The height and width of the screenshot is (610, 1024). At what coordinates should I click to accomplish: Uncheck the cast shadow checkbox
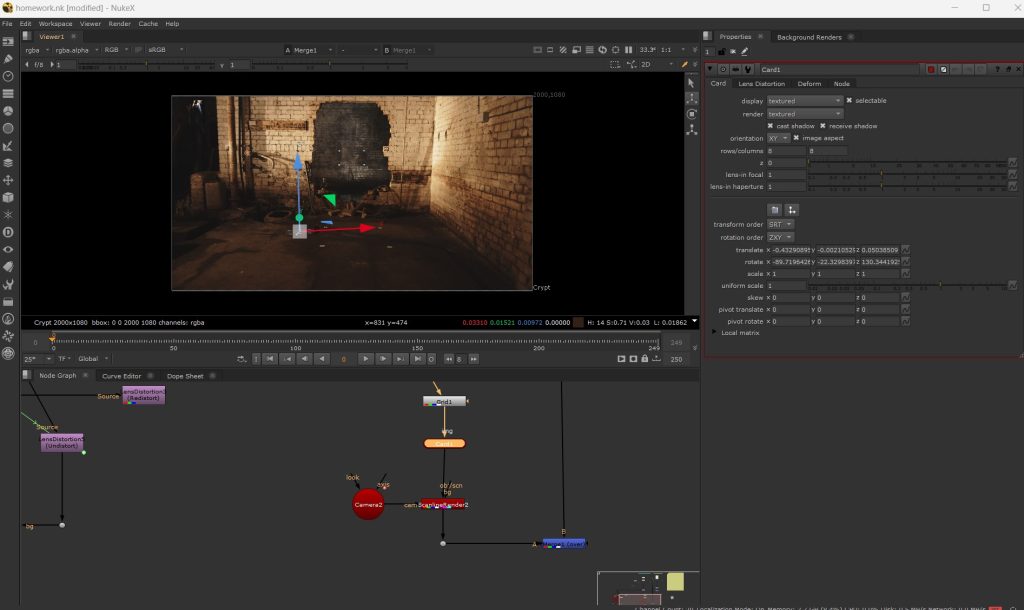click(x=770, y=126)
